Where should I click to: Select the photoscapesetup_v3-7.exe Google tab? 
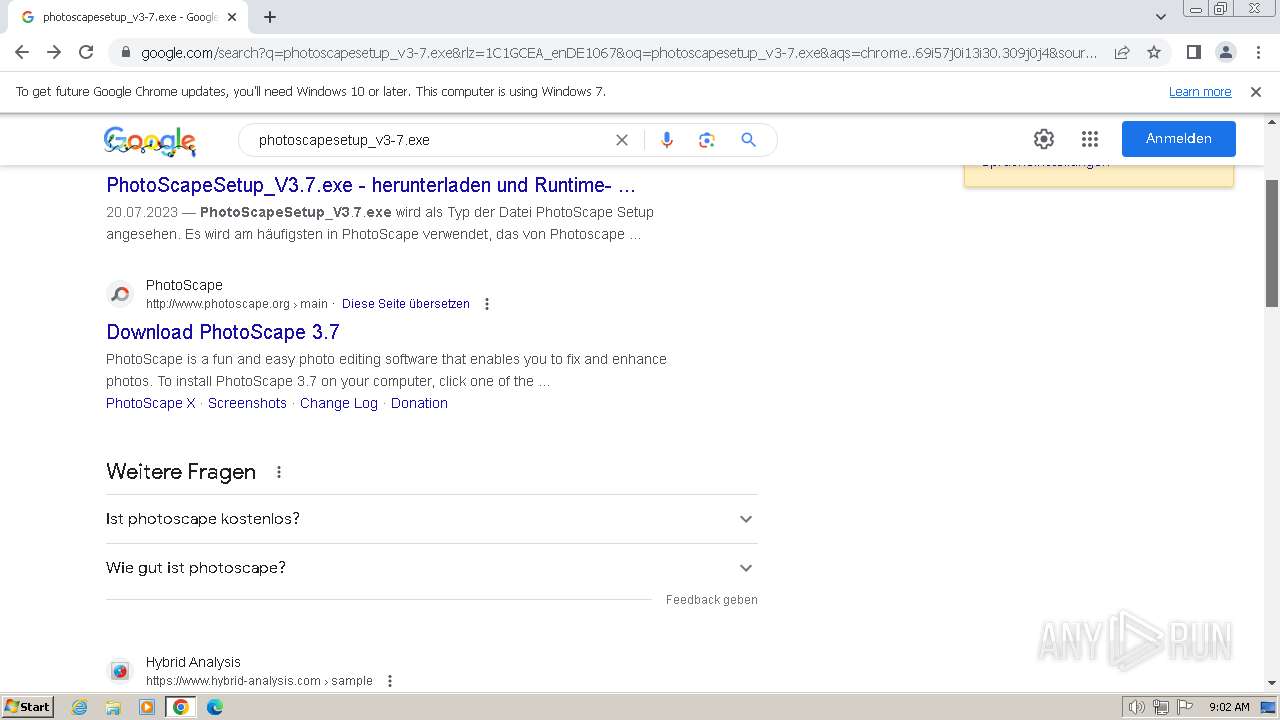pyautogui.click(x=130, y=17)
